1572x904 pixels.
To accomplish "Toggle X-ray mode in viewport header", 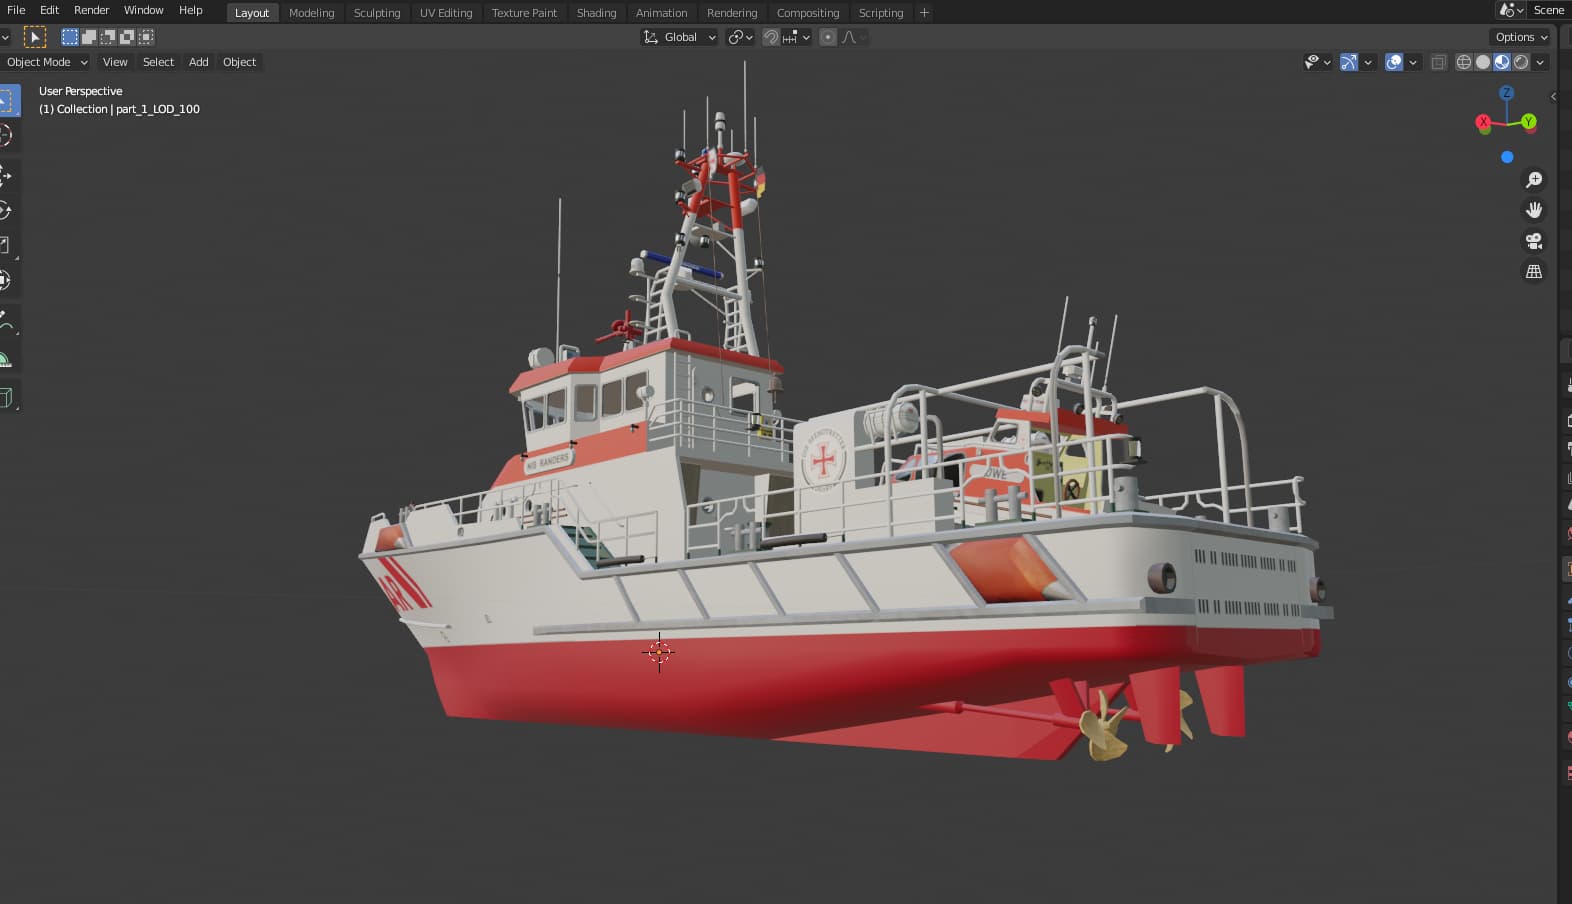I will tap(1438, 62).
